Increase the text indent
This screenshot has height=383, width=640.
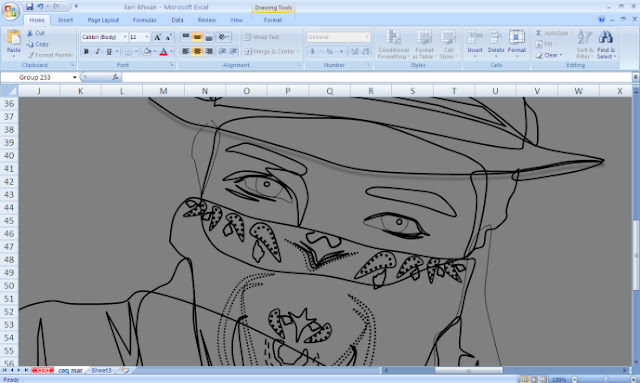233,51
